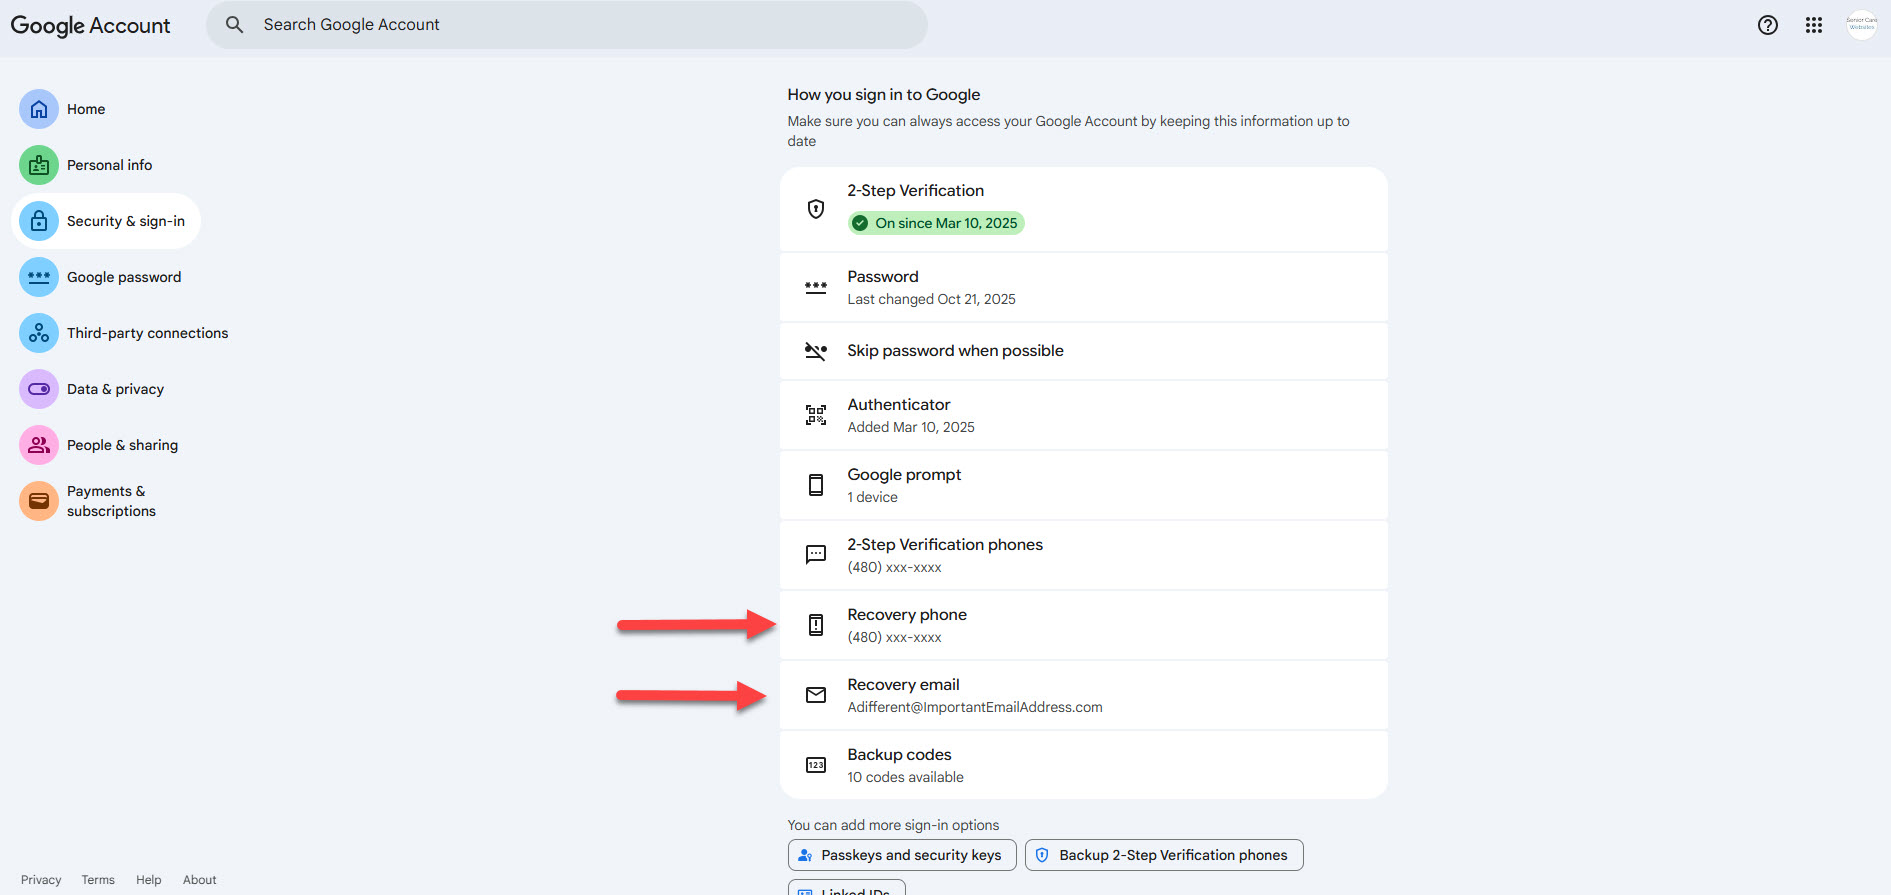Add Passkeys and security keys
The image size is (1891, 895).
(901, 855)
